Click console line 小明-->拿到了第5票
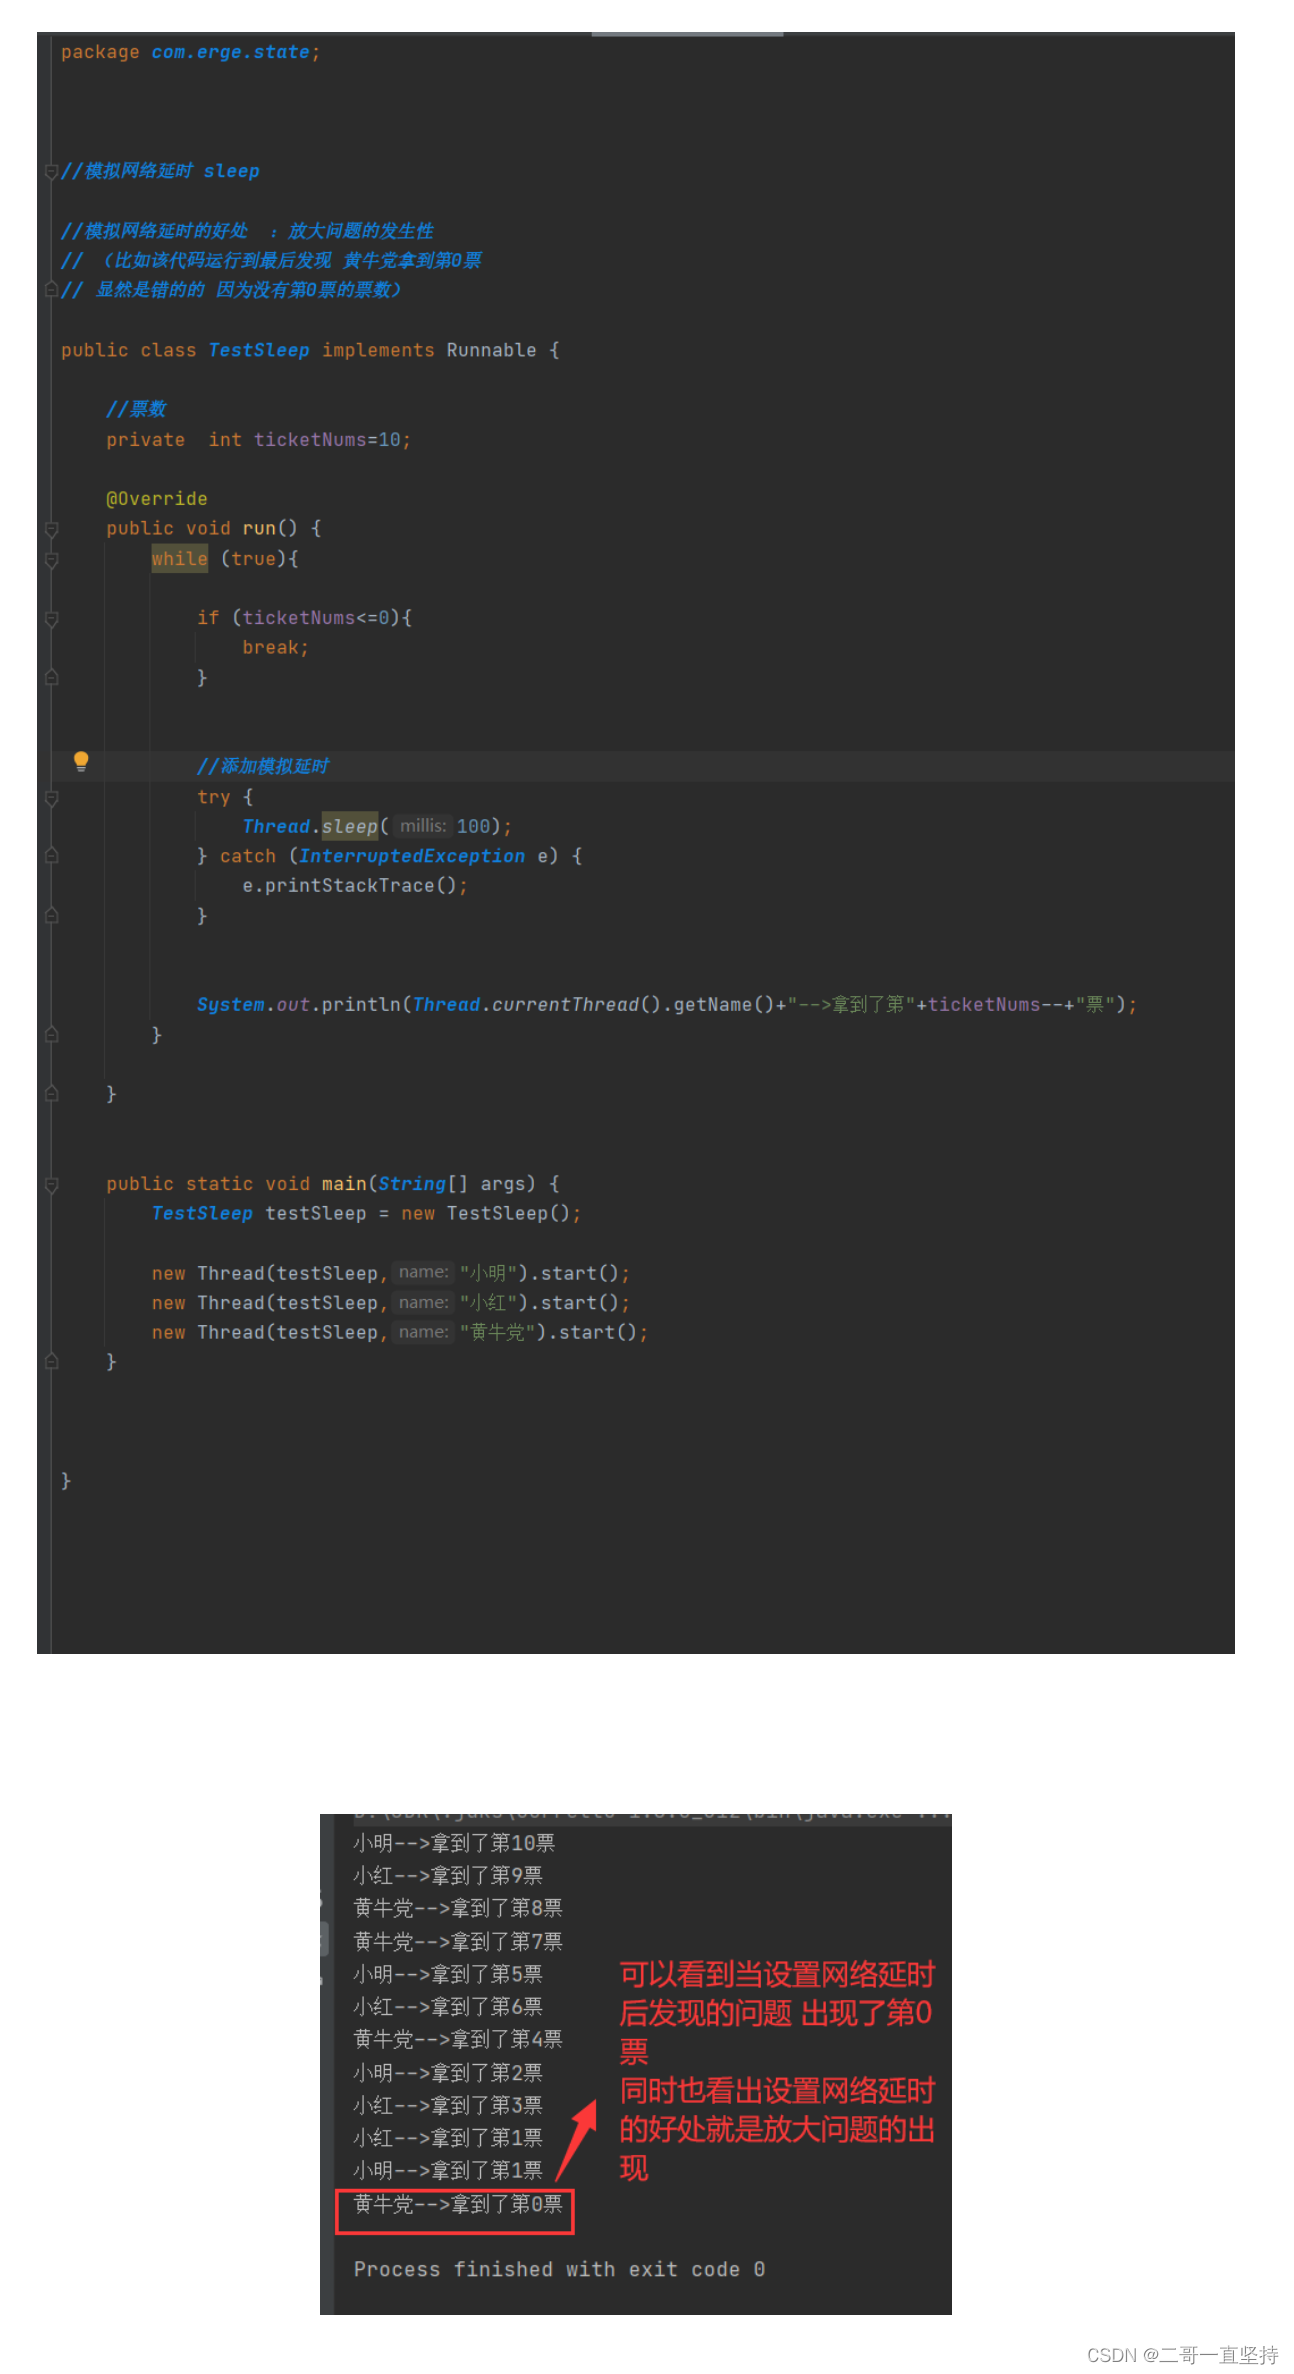 click(x=448, y=1975)
